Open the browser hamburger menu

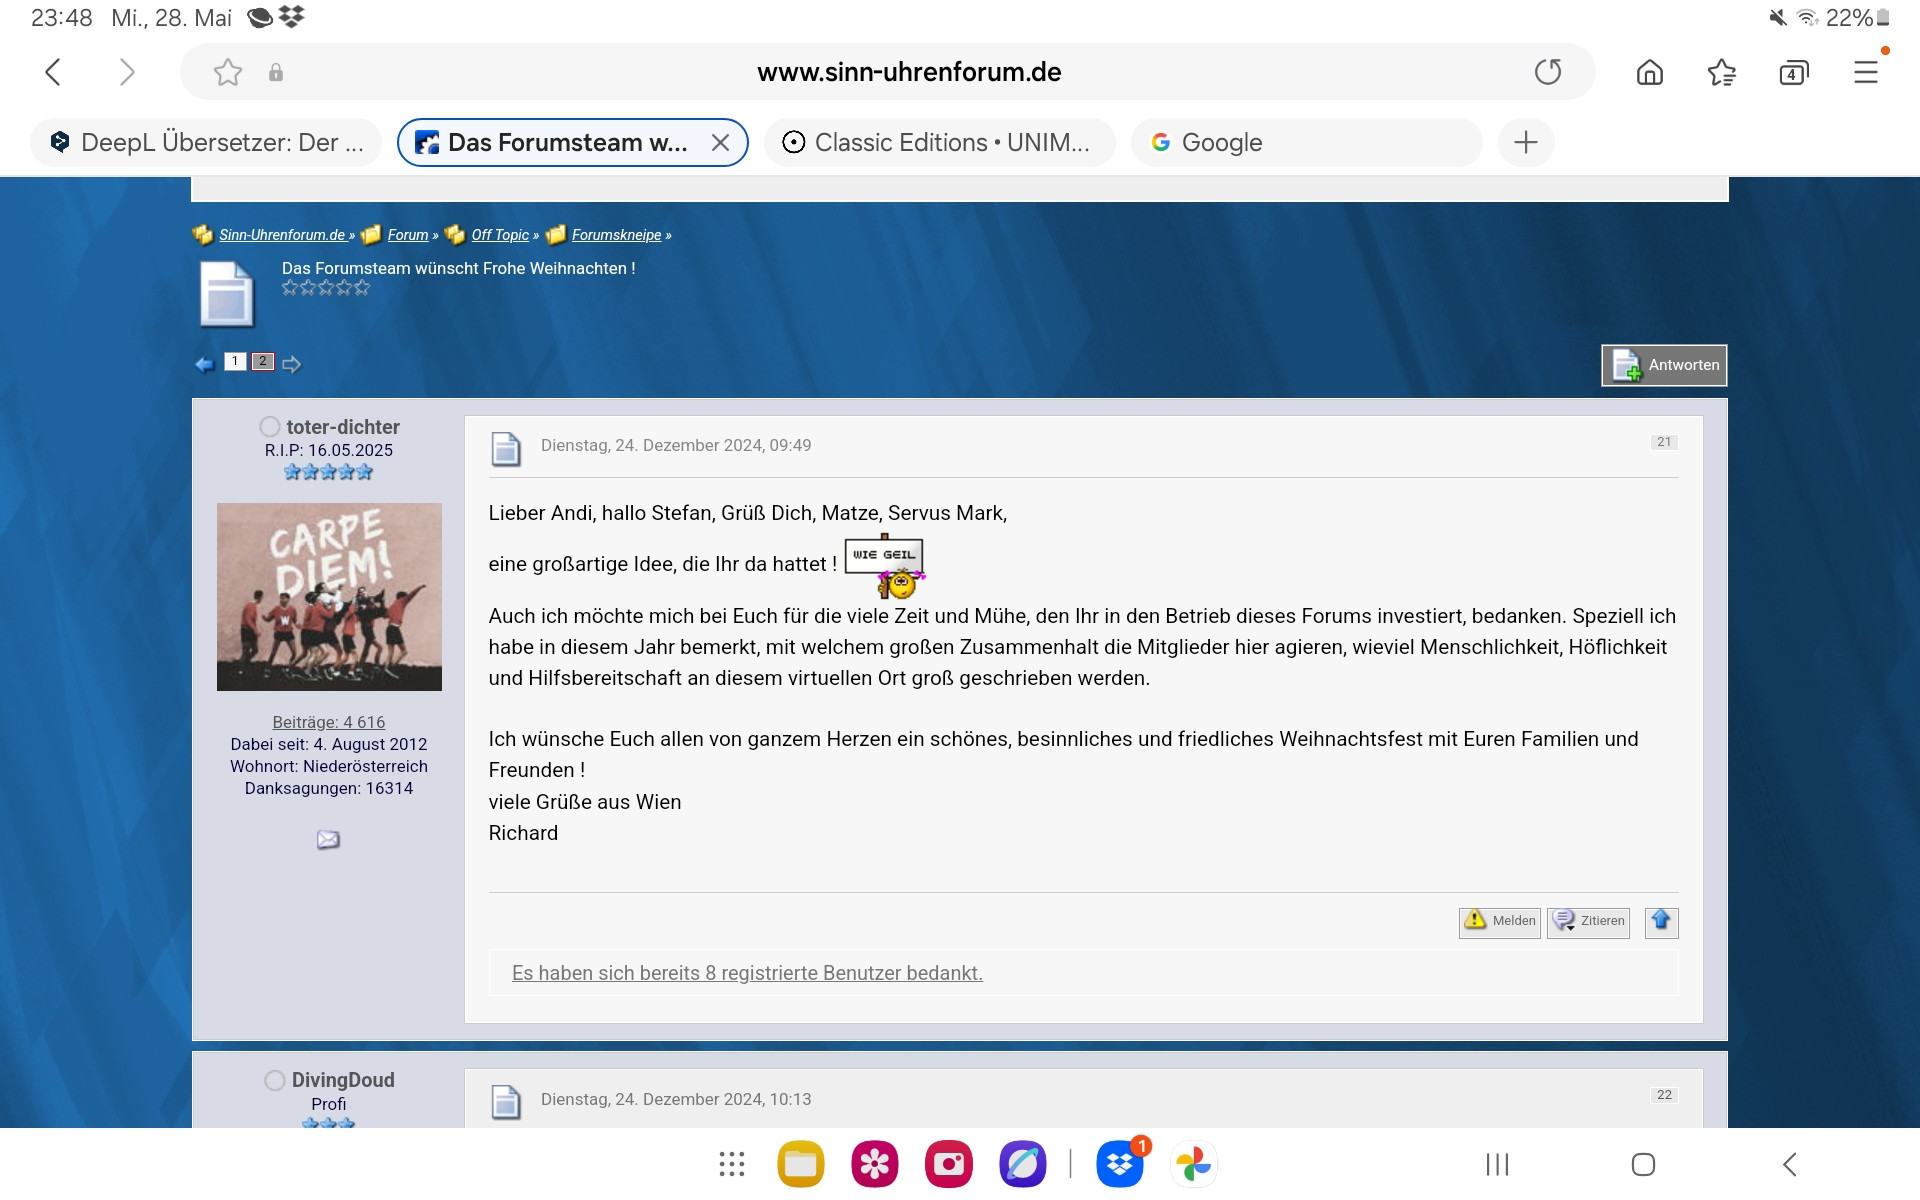[x=1865, y=72]
